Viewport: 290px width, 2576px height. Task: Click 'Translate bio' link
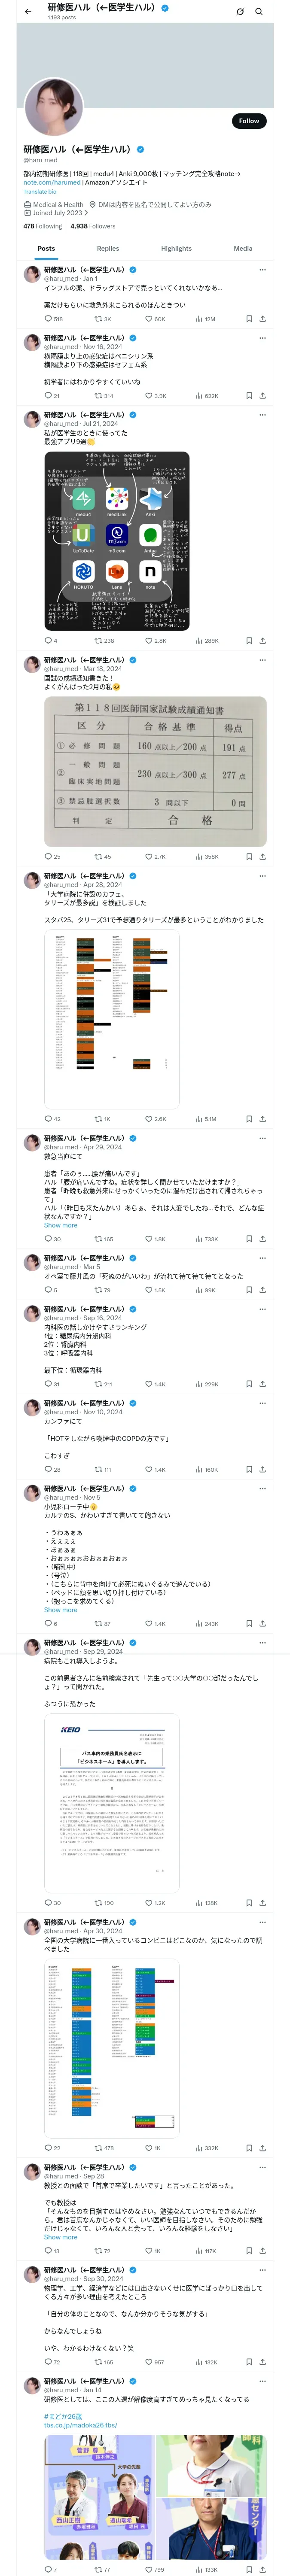[40, 191]
